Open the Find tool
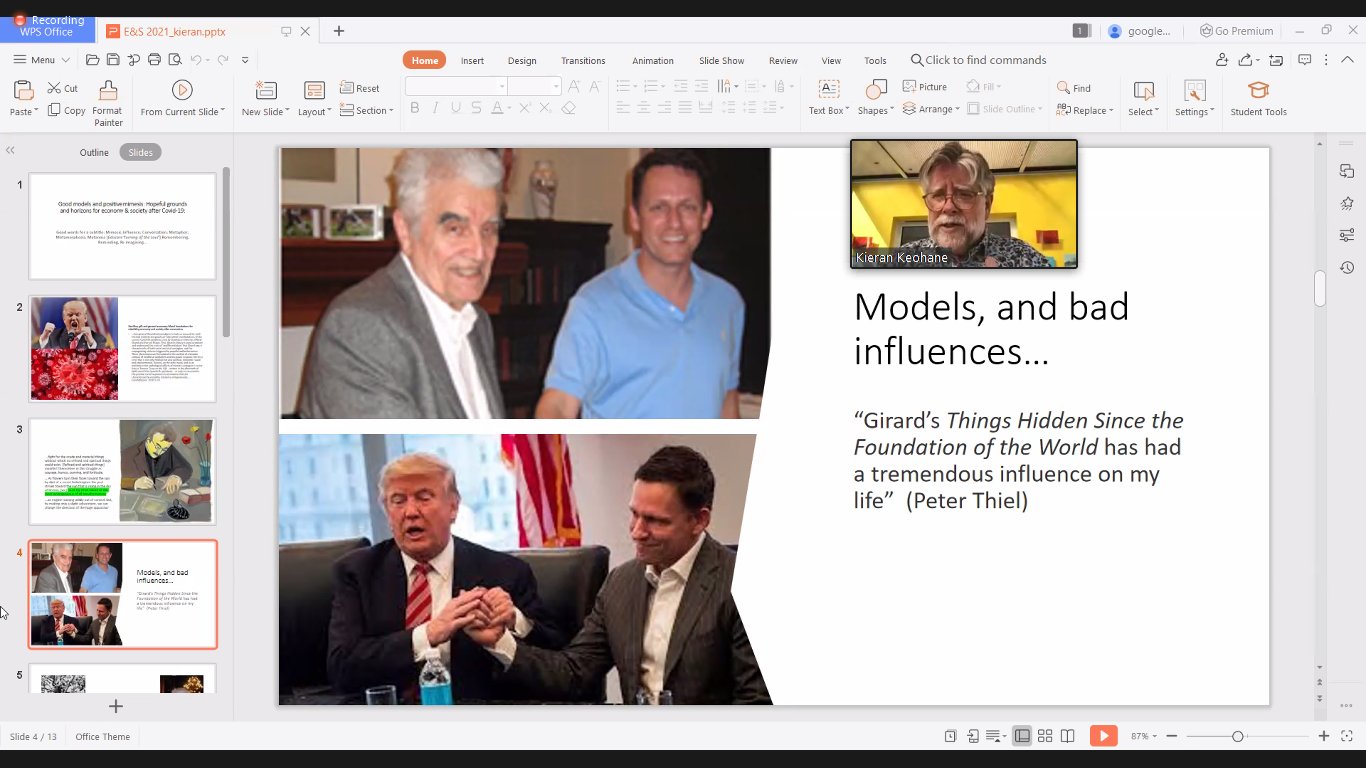Image resolution: width=1366 pixels, height=768 pixels. coord(1073,88)
